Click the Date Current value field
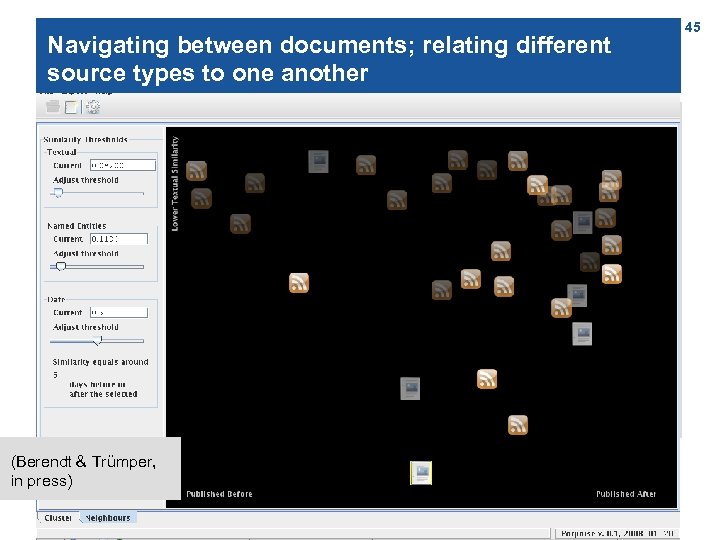 click(119, 312)
